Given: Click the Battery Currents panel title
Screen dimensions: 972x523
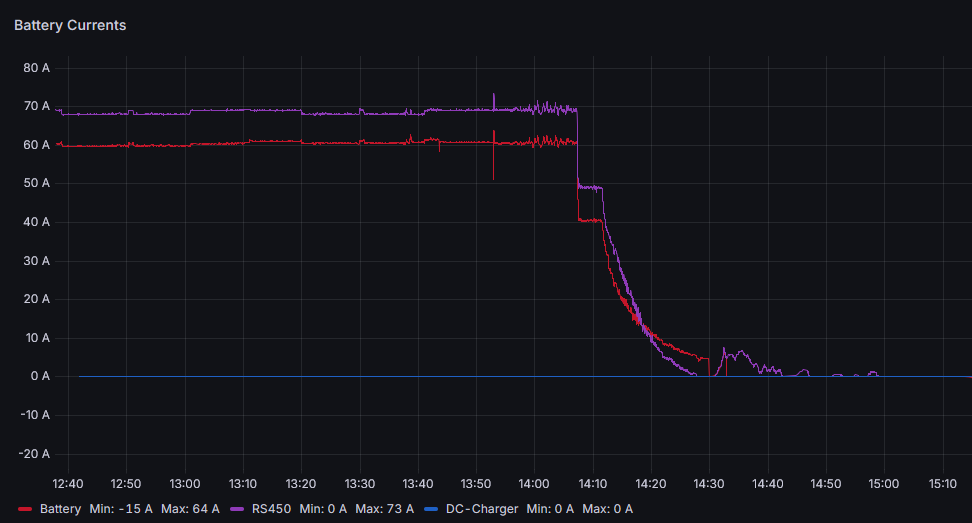Looking at the screenshot, I should pos(70,25).
